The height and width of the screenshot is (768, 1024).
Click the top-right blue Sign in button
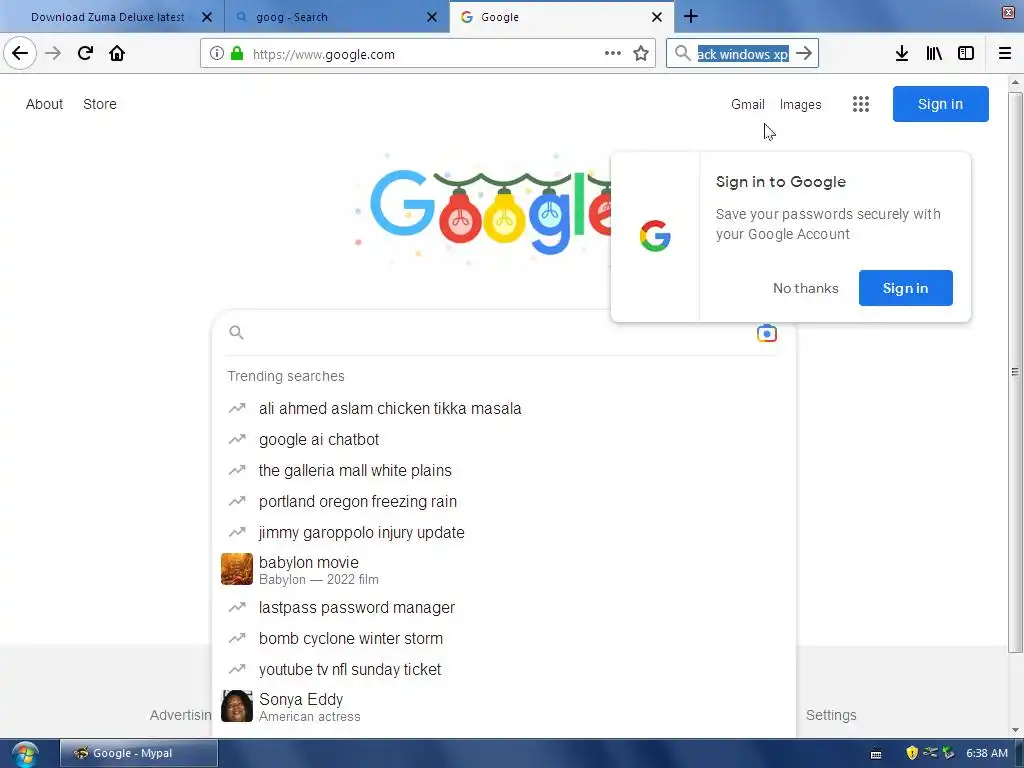pos(940,104)
